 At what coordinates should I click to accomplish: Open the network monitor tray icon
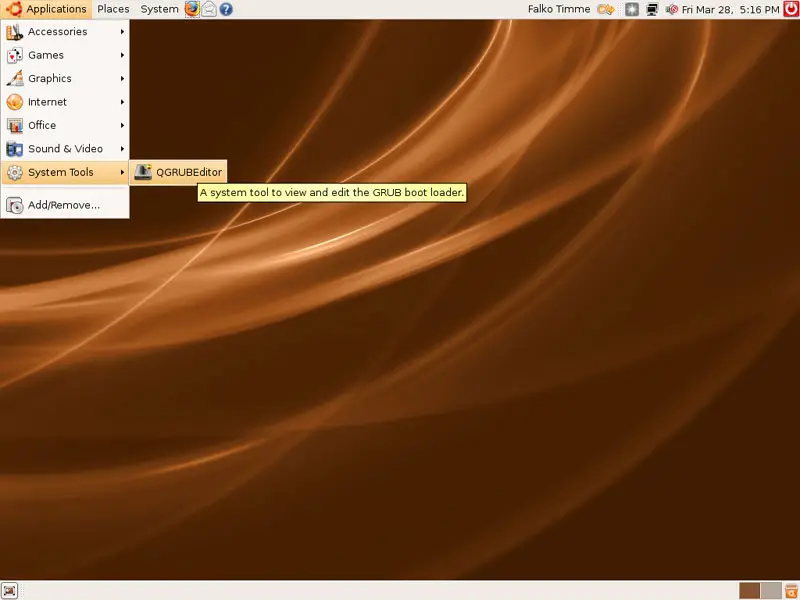coord(652,9)
